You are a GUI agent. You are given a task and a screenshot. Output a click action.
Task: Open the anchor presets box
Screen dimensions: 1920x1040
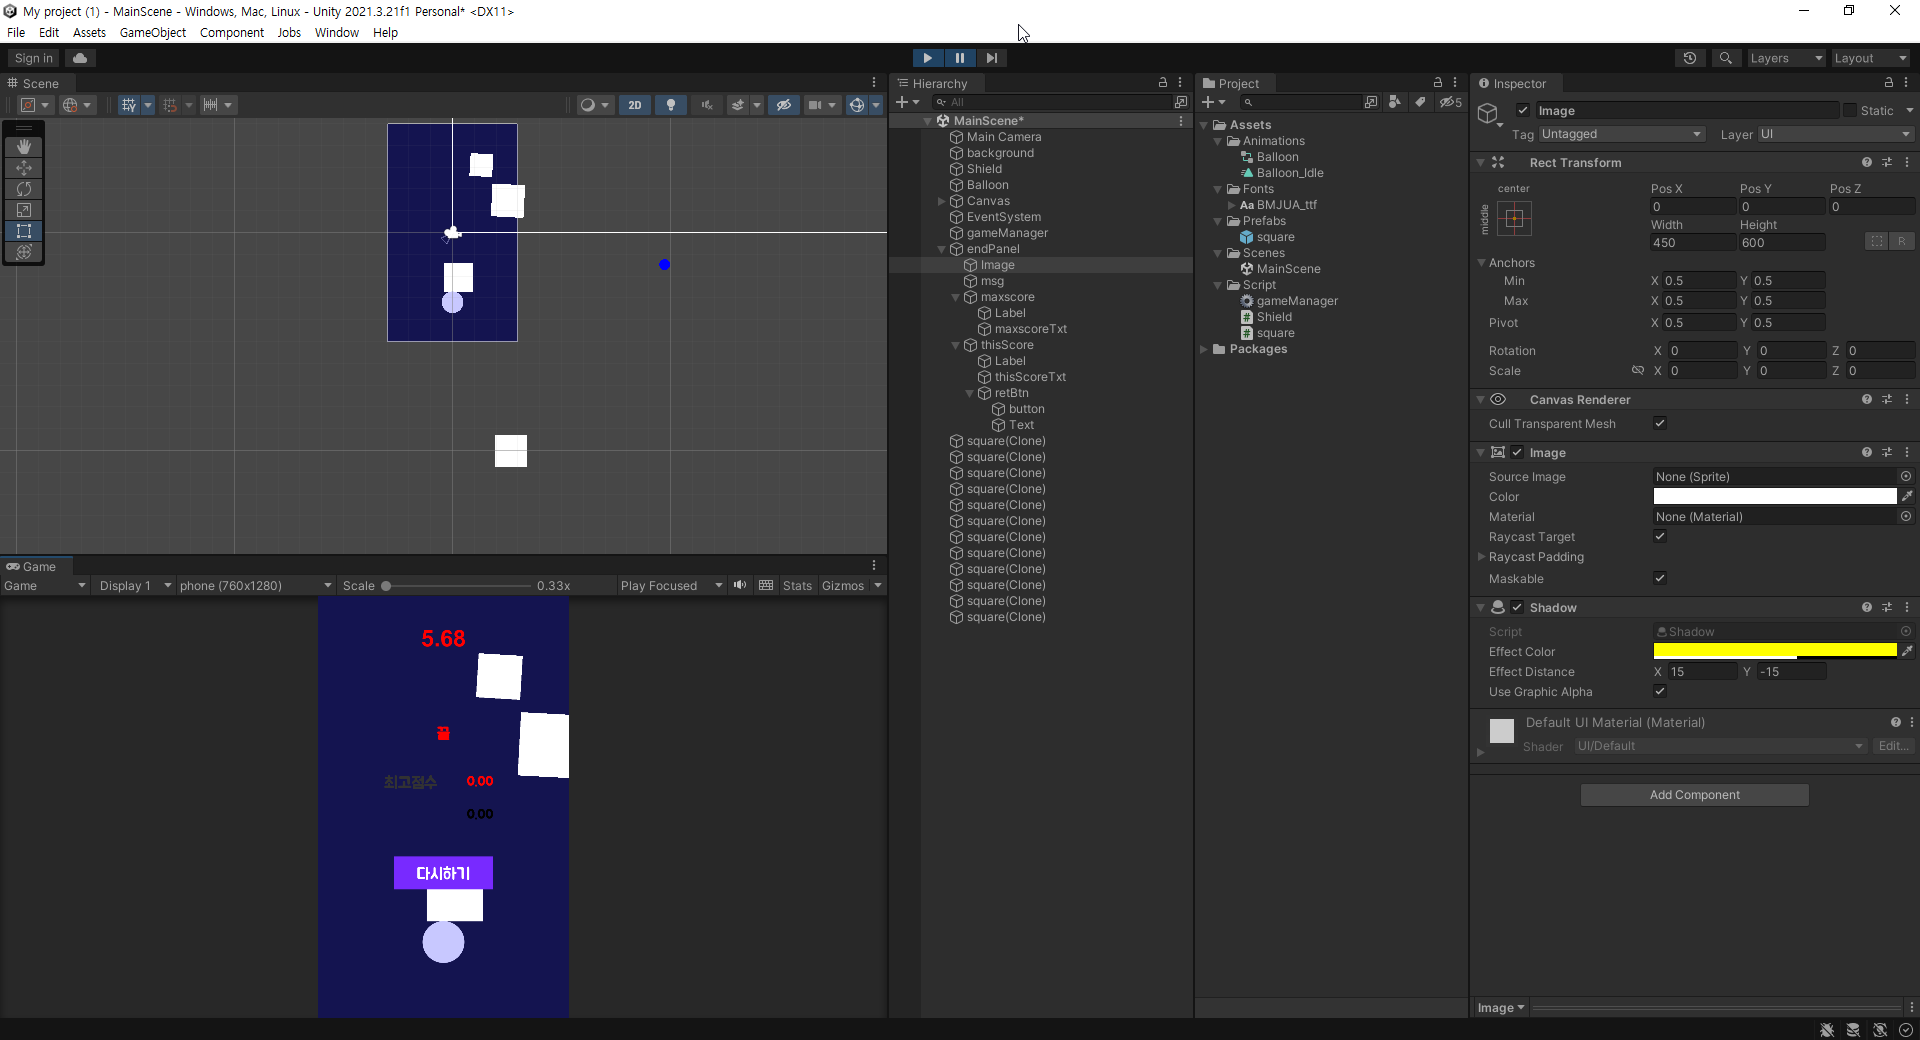[x=1515, y=218]
